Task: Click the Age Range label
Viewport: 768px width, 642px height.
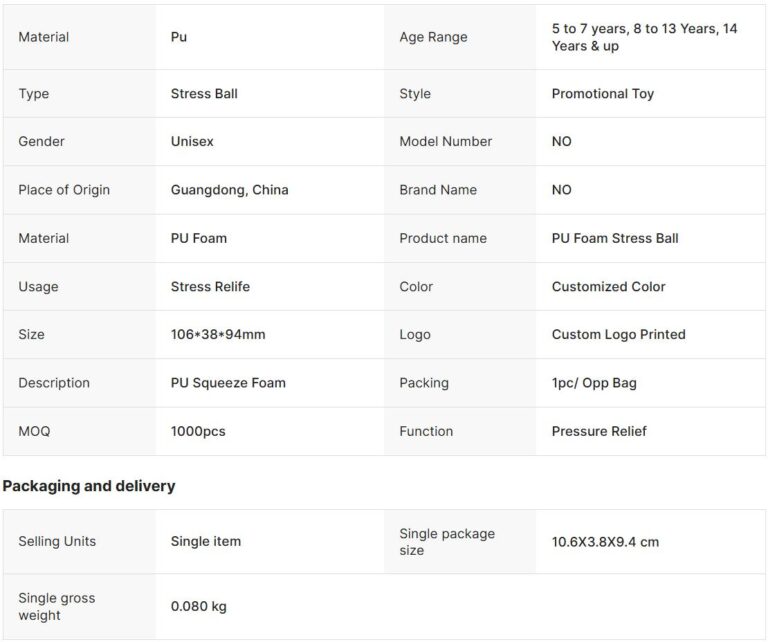Action: click(433, 37)
